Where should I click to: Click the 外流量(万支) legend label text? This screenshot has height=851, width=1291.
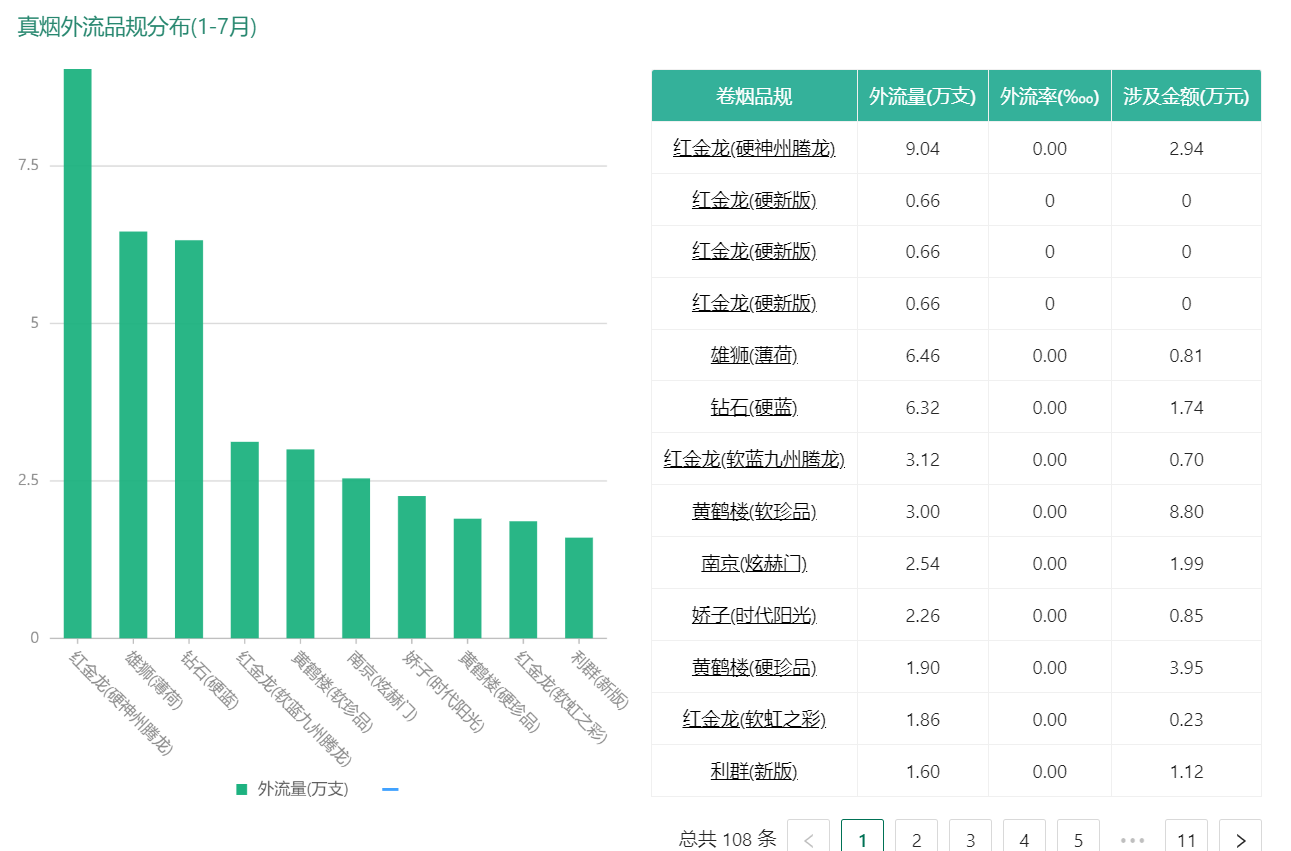coord(303,789)
